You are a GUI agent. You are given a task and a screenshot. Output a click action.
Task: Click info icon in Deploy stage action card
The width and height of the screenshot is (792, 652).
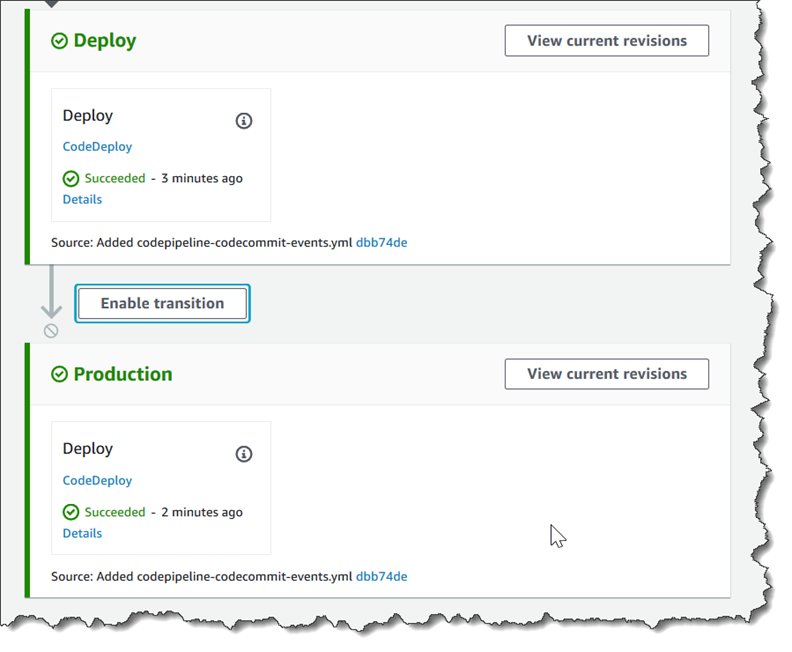[x=244, y=121]
